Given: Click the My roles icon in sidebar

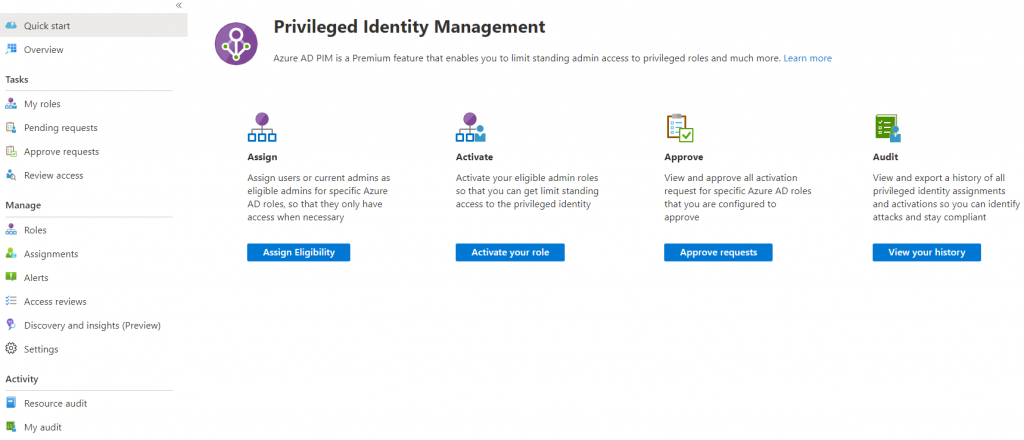Looking at the screenshot, I should point(10,104).
